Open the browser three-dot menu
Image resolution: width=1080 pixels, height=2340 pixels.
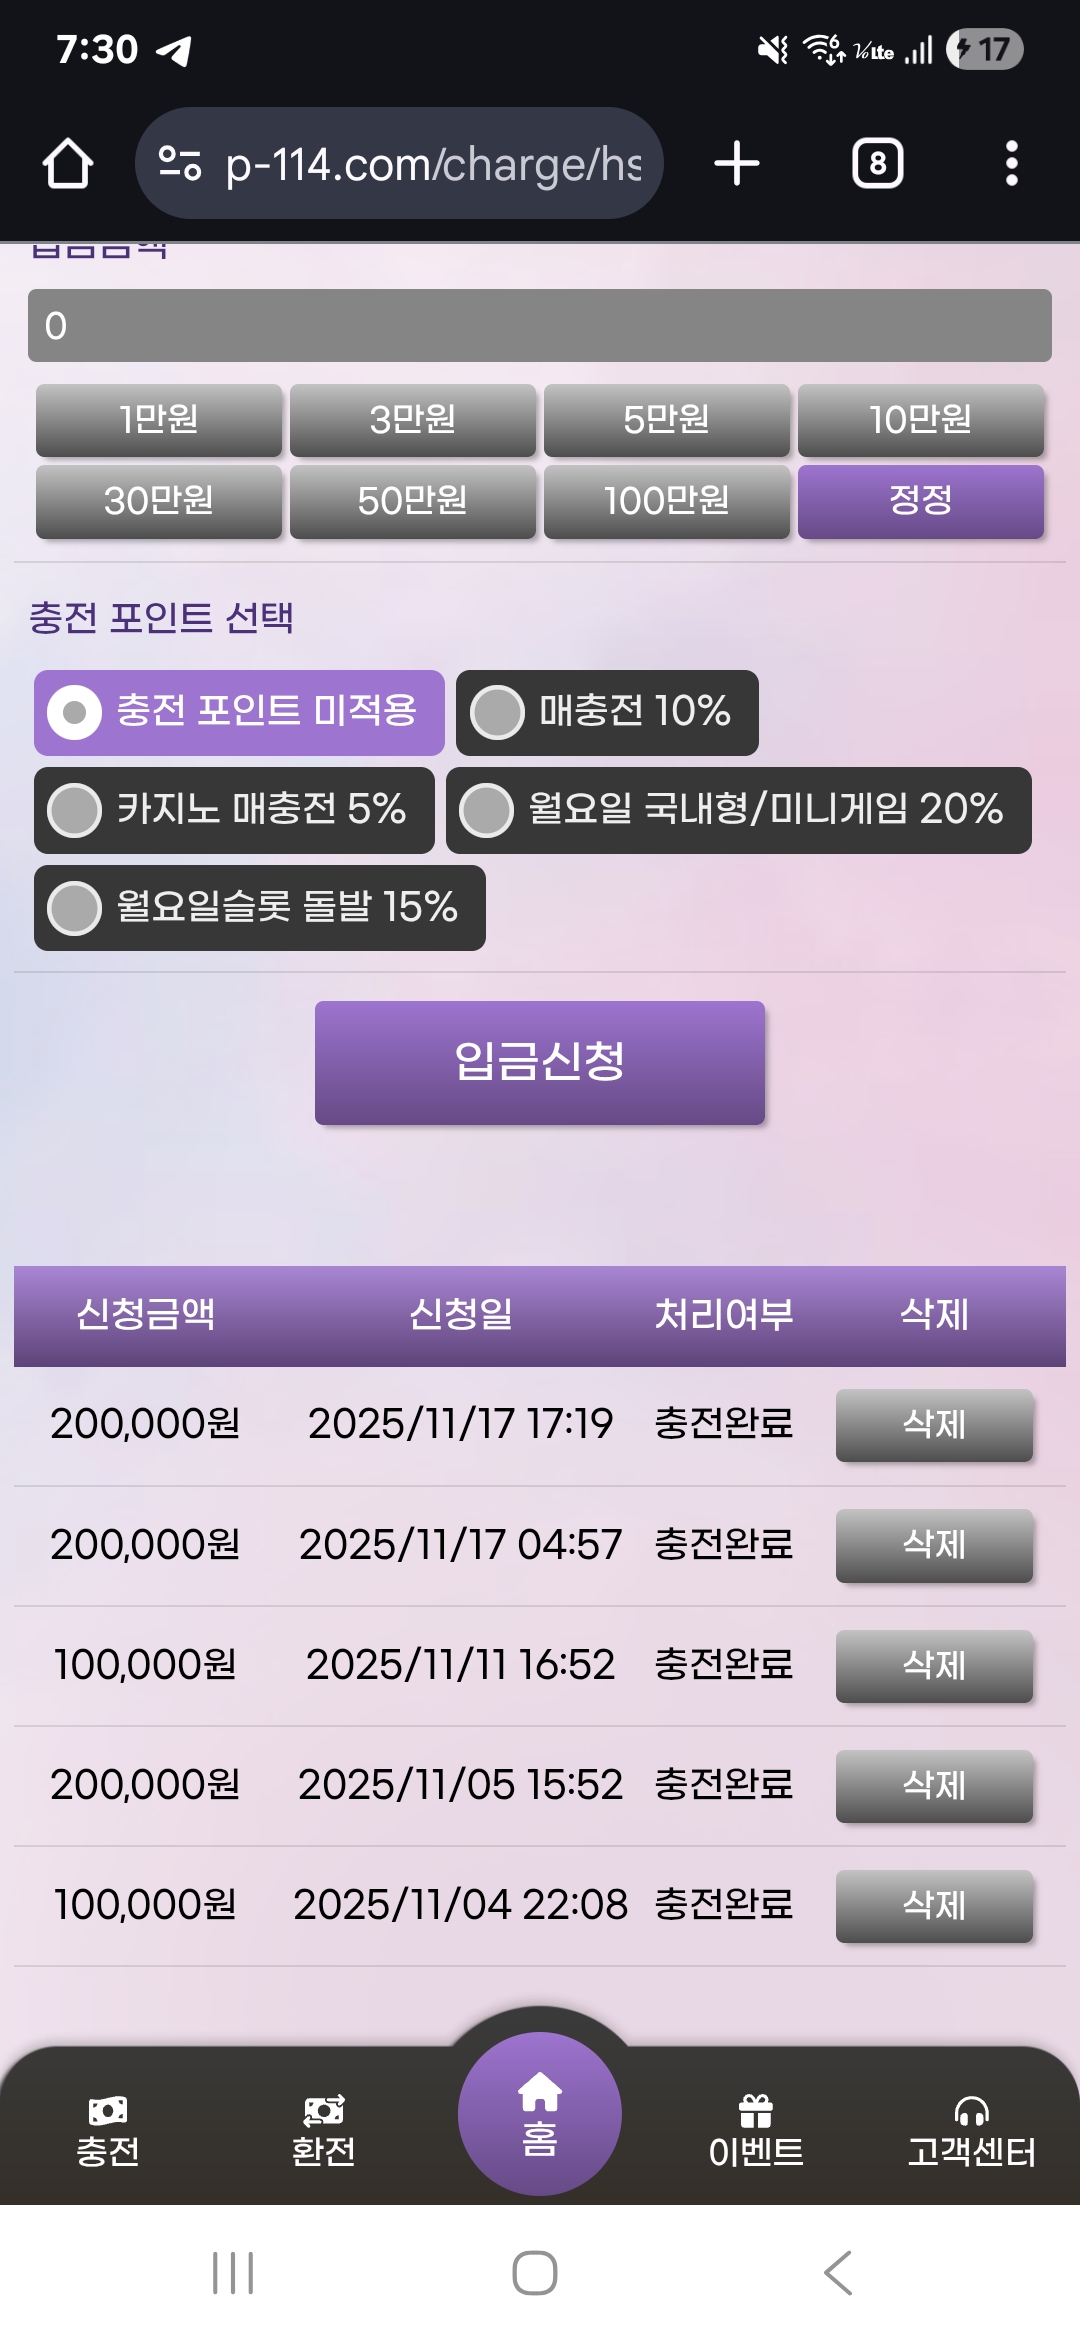point(1011,164)
